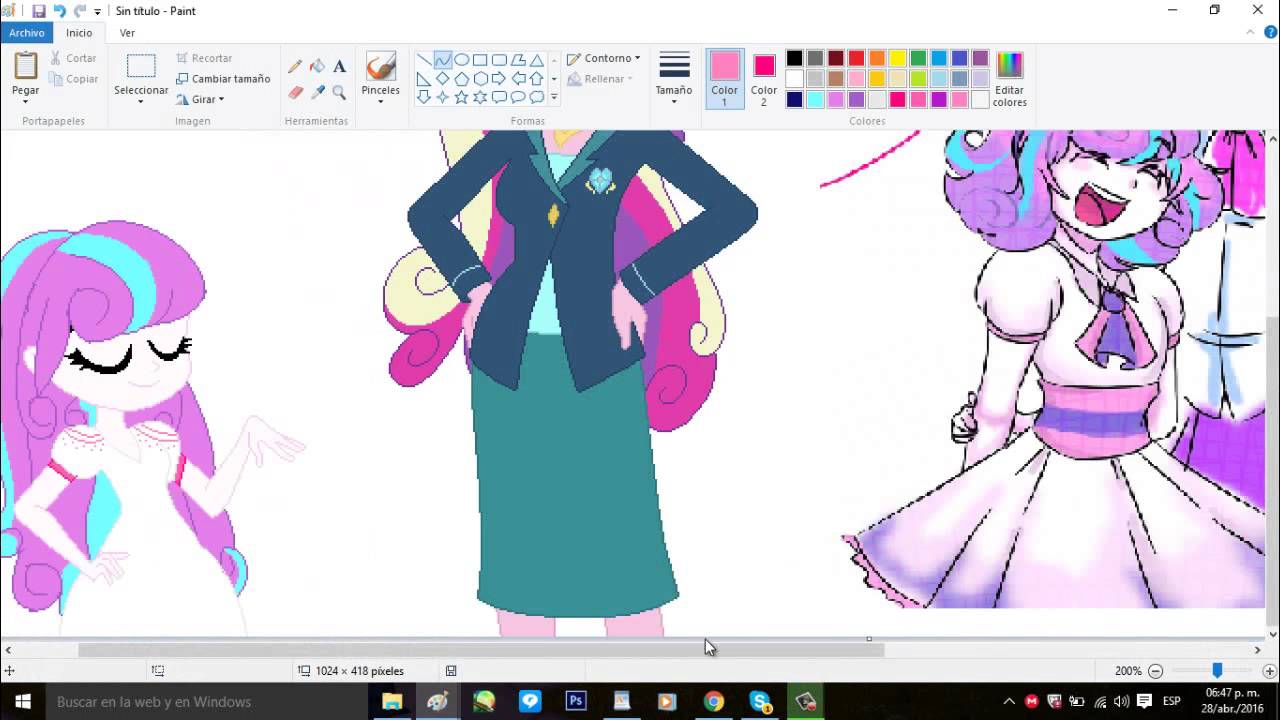The height and width of the screenshot is (720, 1280).
Task: Pick the cyan custom color swatch
Action: click(815, 99)
